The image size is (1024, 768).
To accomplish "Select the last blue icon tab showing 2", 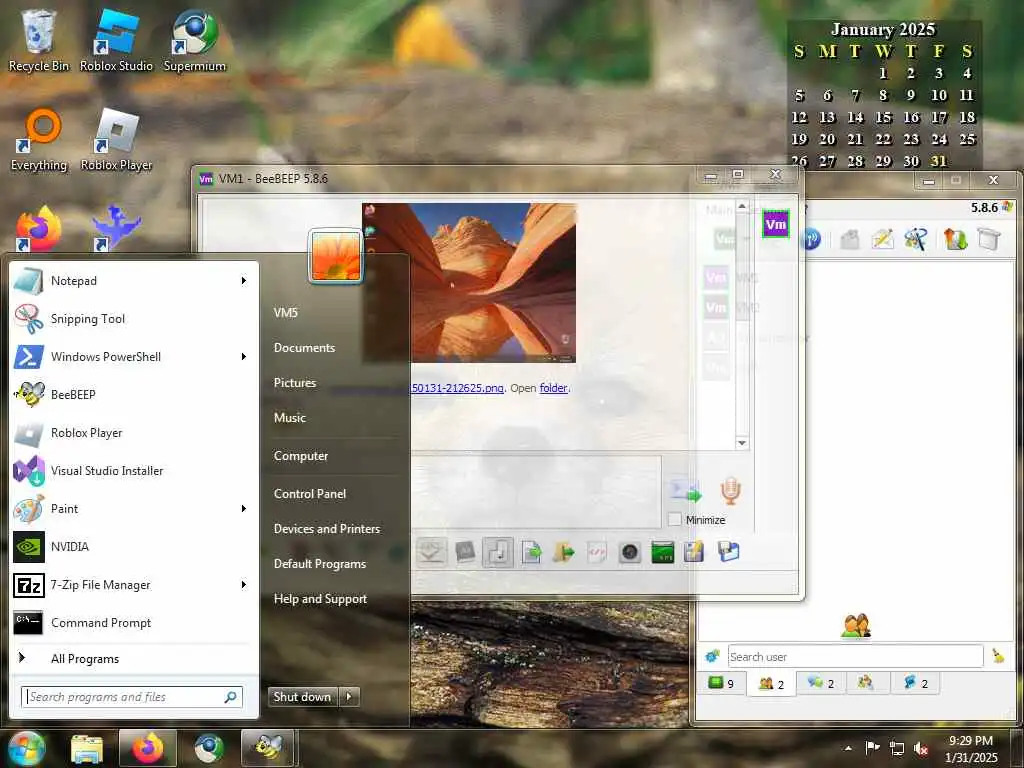I will [915, 684].
